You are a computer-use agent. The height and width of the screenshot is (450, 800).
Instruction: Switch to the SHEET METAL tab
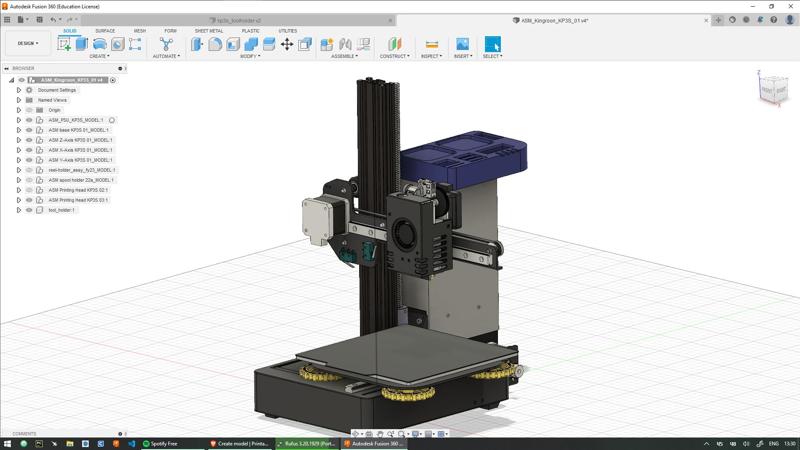pos(209,31)
